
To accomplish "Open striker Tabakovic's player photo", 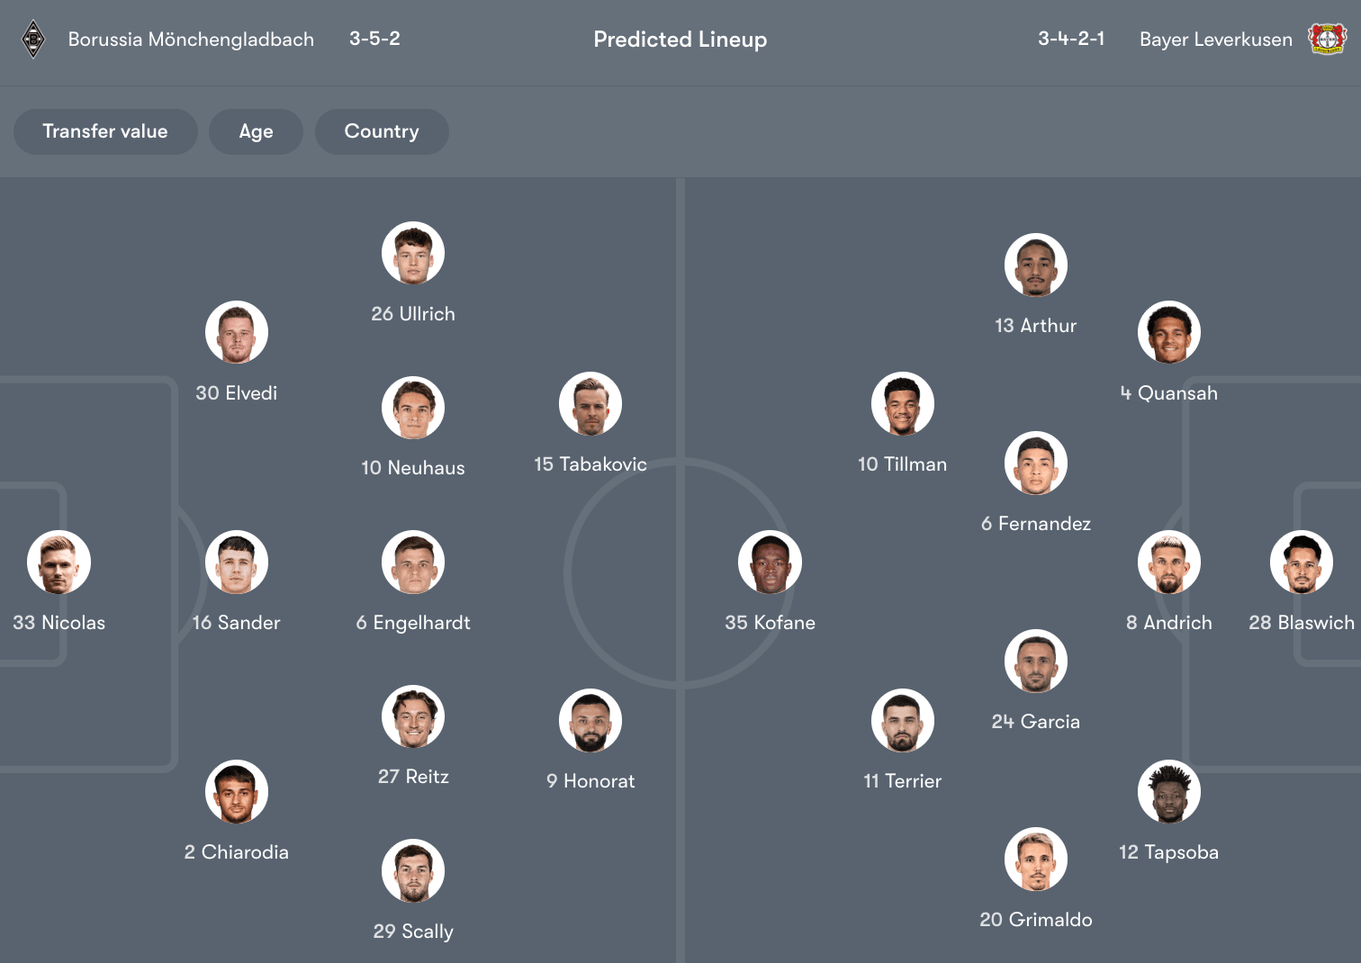I will tap(590, 404).
